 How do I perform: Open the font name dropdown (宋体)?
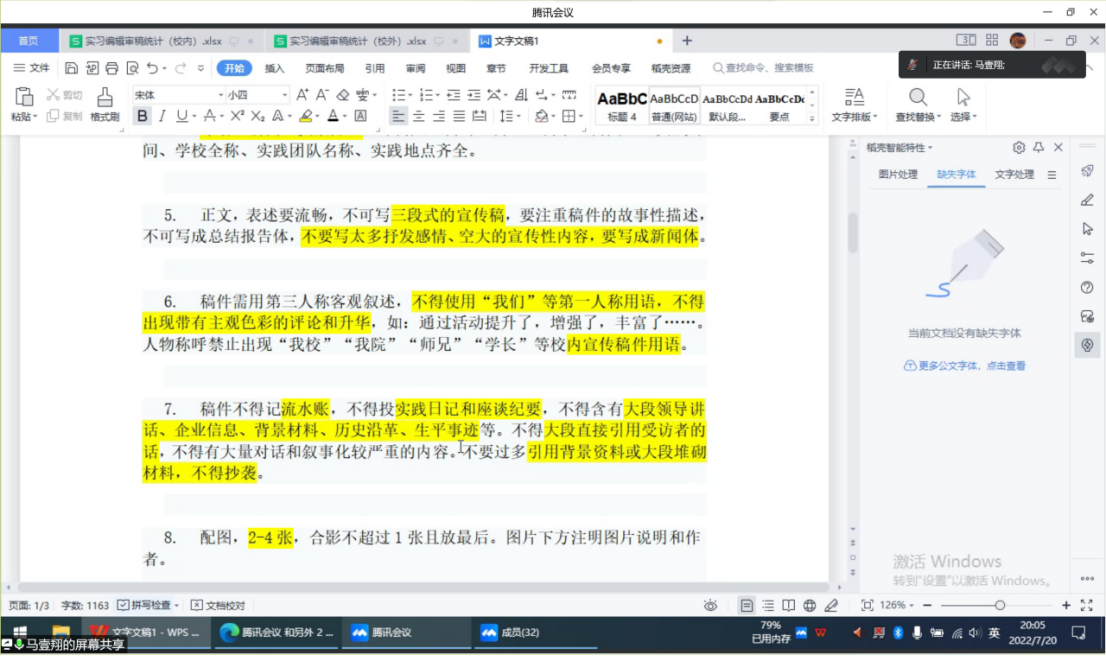[221, 95]
